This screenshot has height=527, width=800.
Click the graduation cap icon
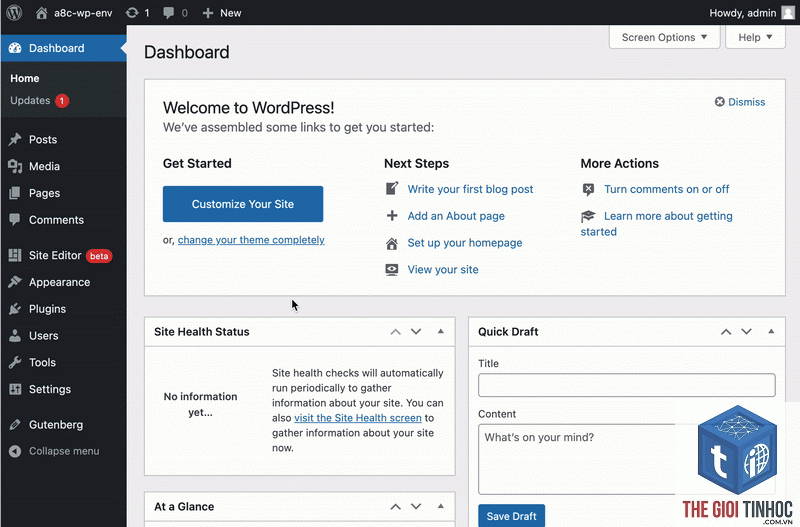588,216
